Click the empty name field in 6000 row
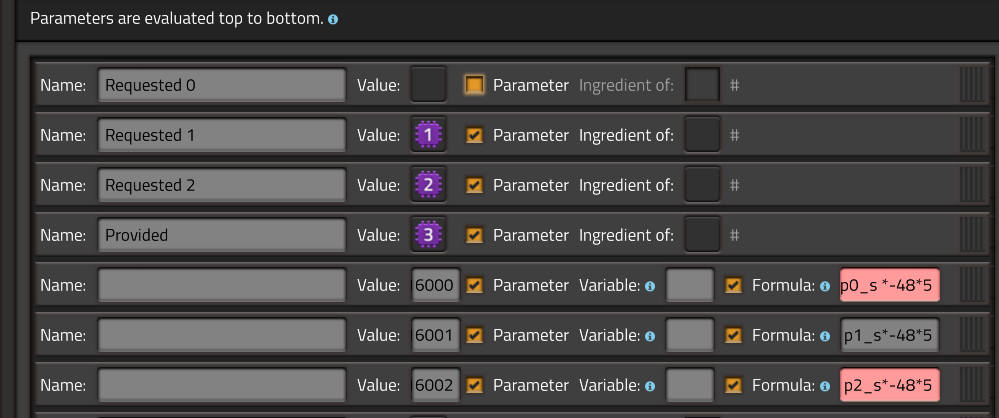Screen dimensions: 999x418 pos(222,285)
